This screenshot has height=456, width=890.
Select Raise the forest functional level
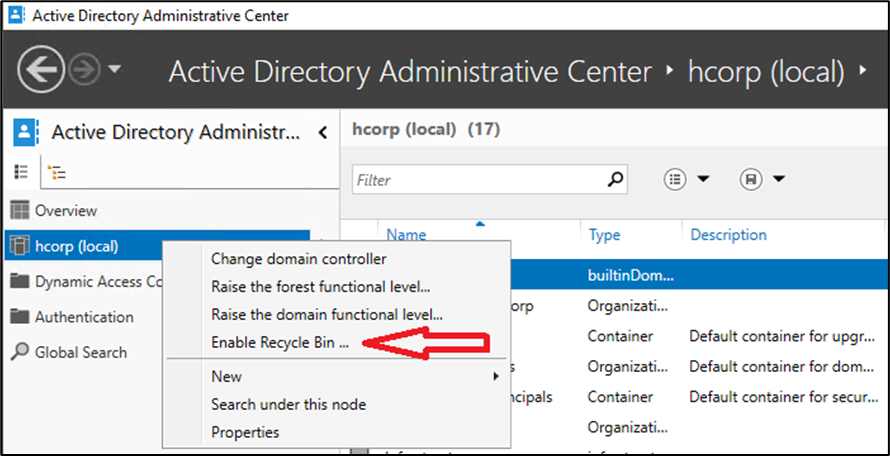[x=320, y=287]
